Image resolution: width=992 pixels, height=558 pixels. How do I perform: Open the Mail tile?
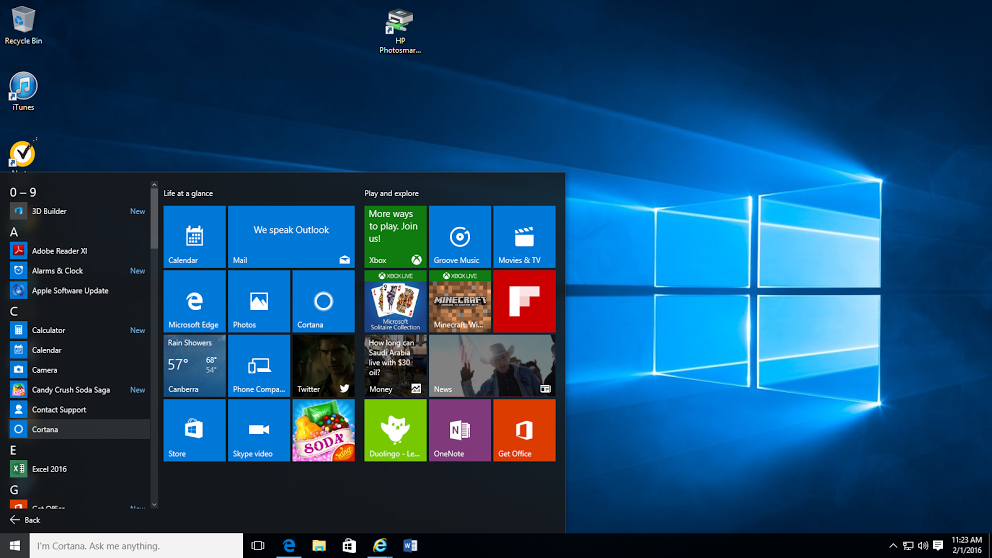(x=291, y=237)
